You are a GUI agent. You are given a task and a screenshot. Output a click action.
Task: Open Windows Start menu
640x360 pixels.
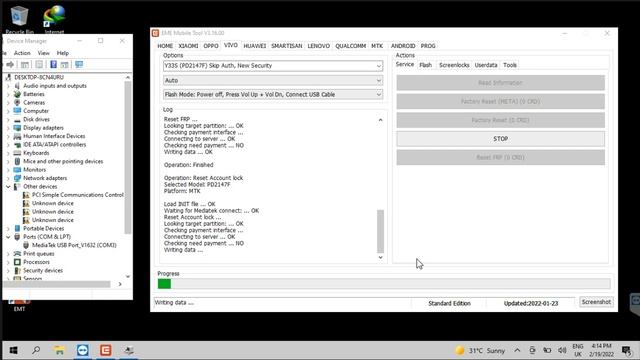point(13,350)
